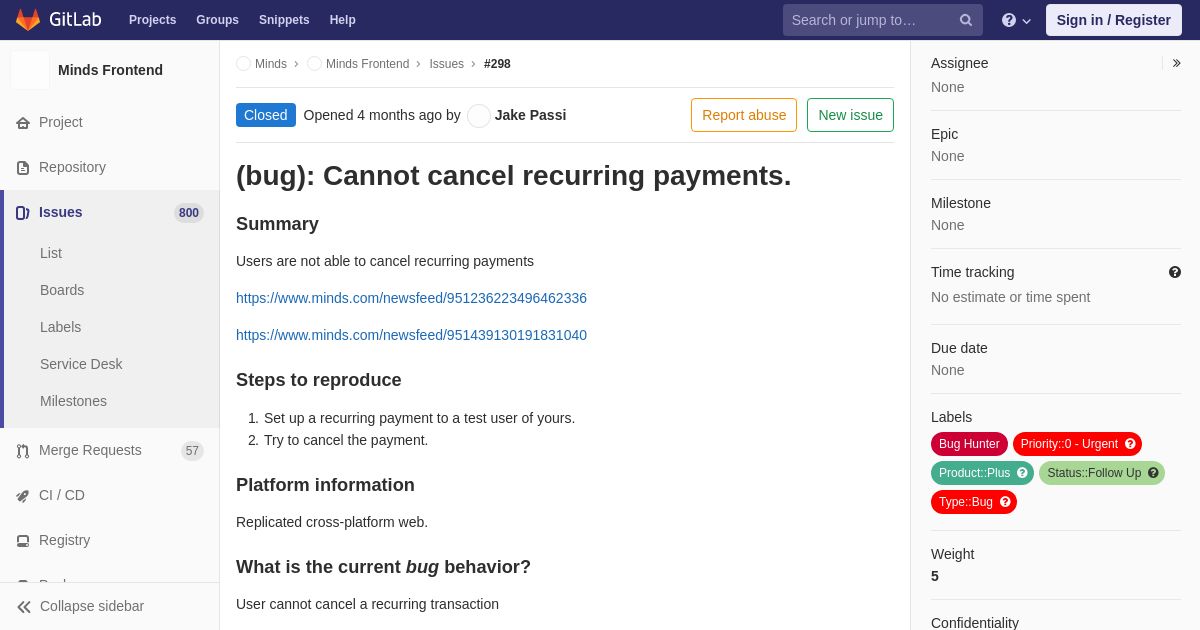Click the GitLab fox logo
The image size is (1200, 630).
(28, 20)
